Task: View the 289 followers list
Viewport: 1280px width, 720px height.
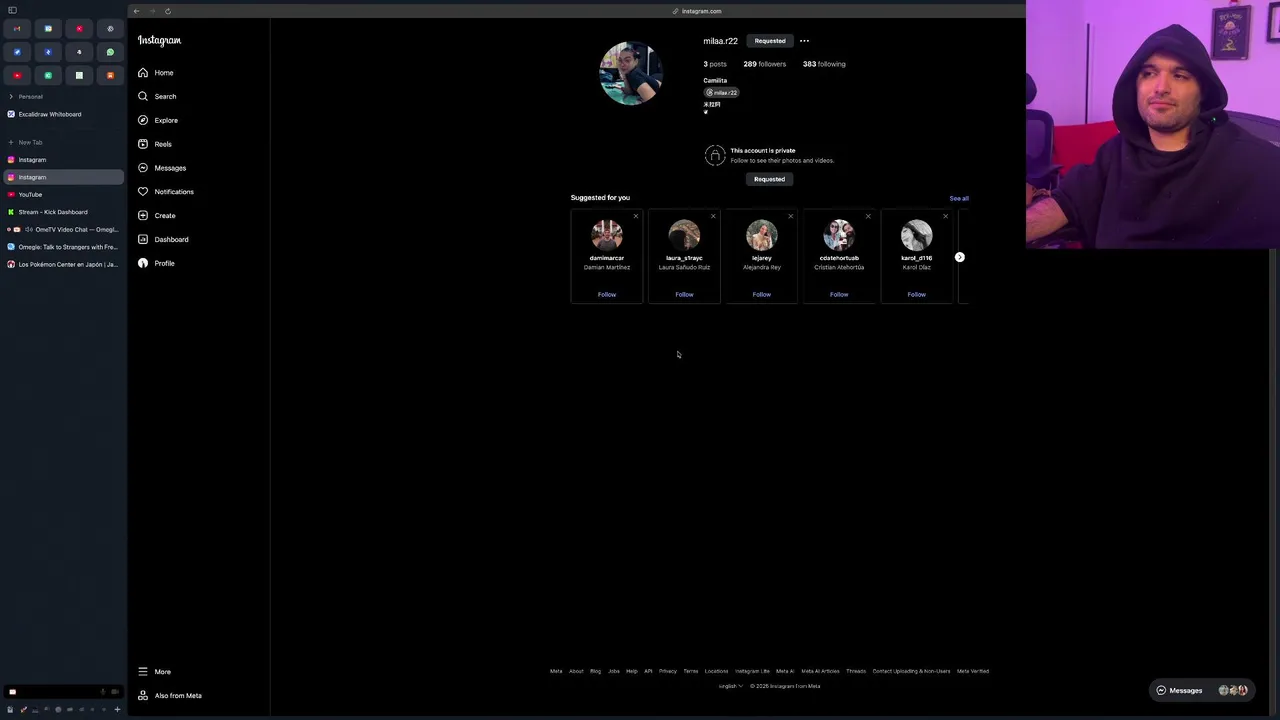Action: tap(764, 64)
